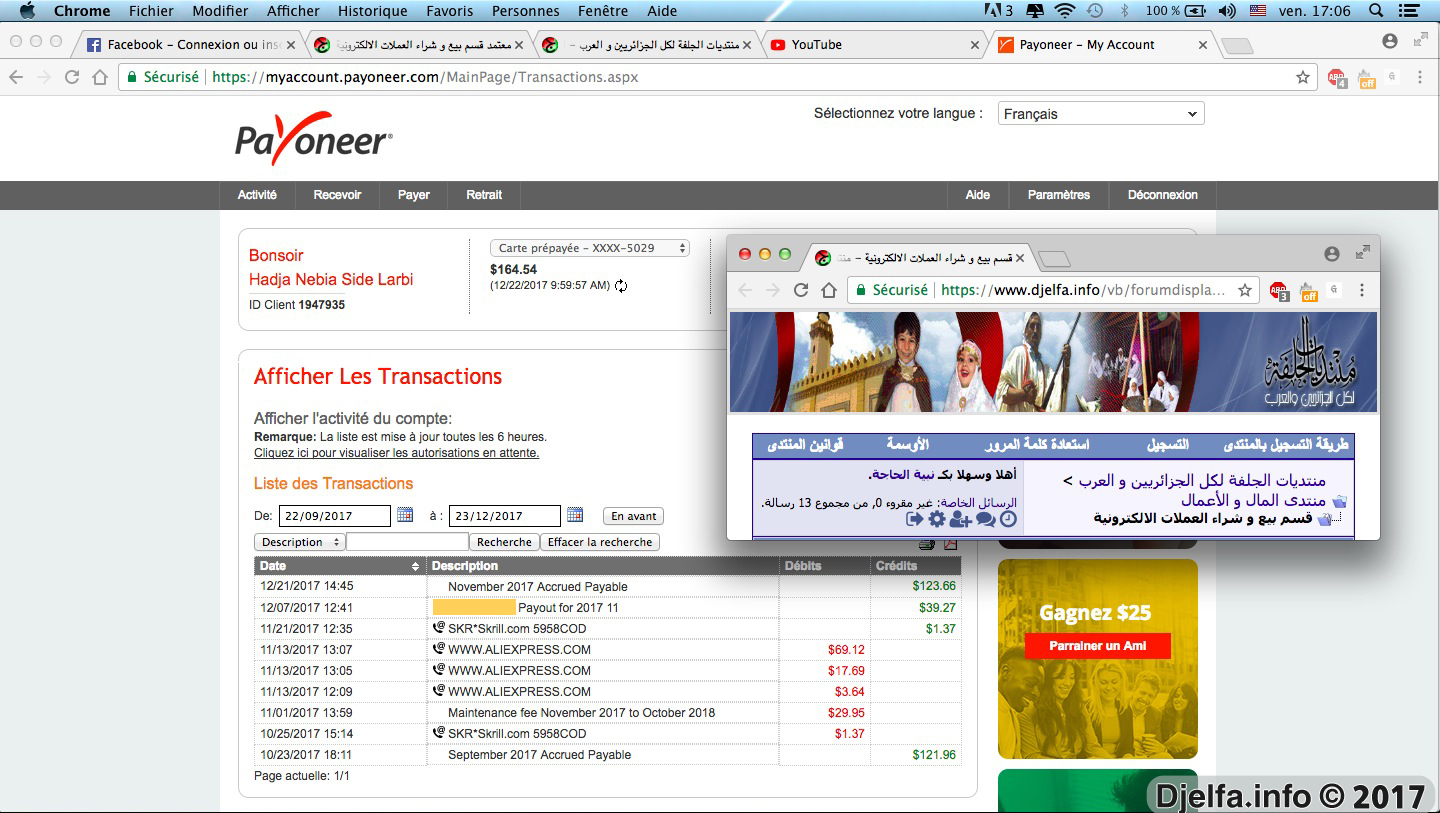The width and height of the screenshot is (1440, 813).
Task: Click the search text field beside the Description dropdown
Action: pyautogui.click(x=407, y=542)
